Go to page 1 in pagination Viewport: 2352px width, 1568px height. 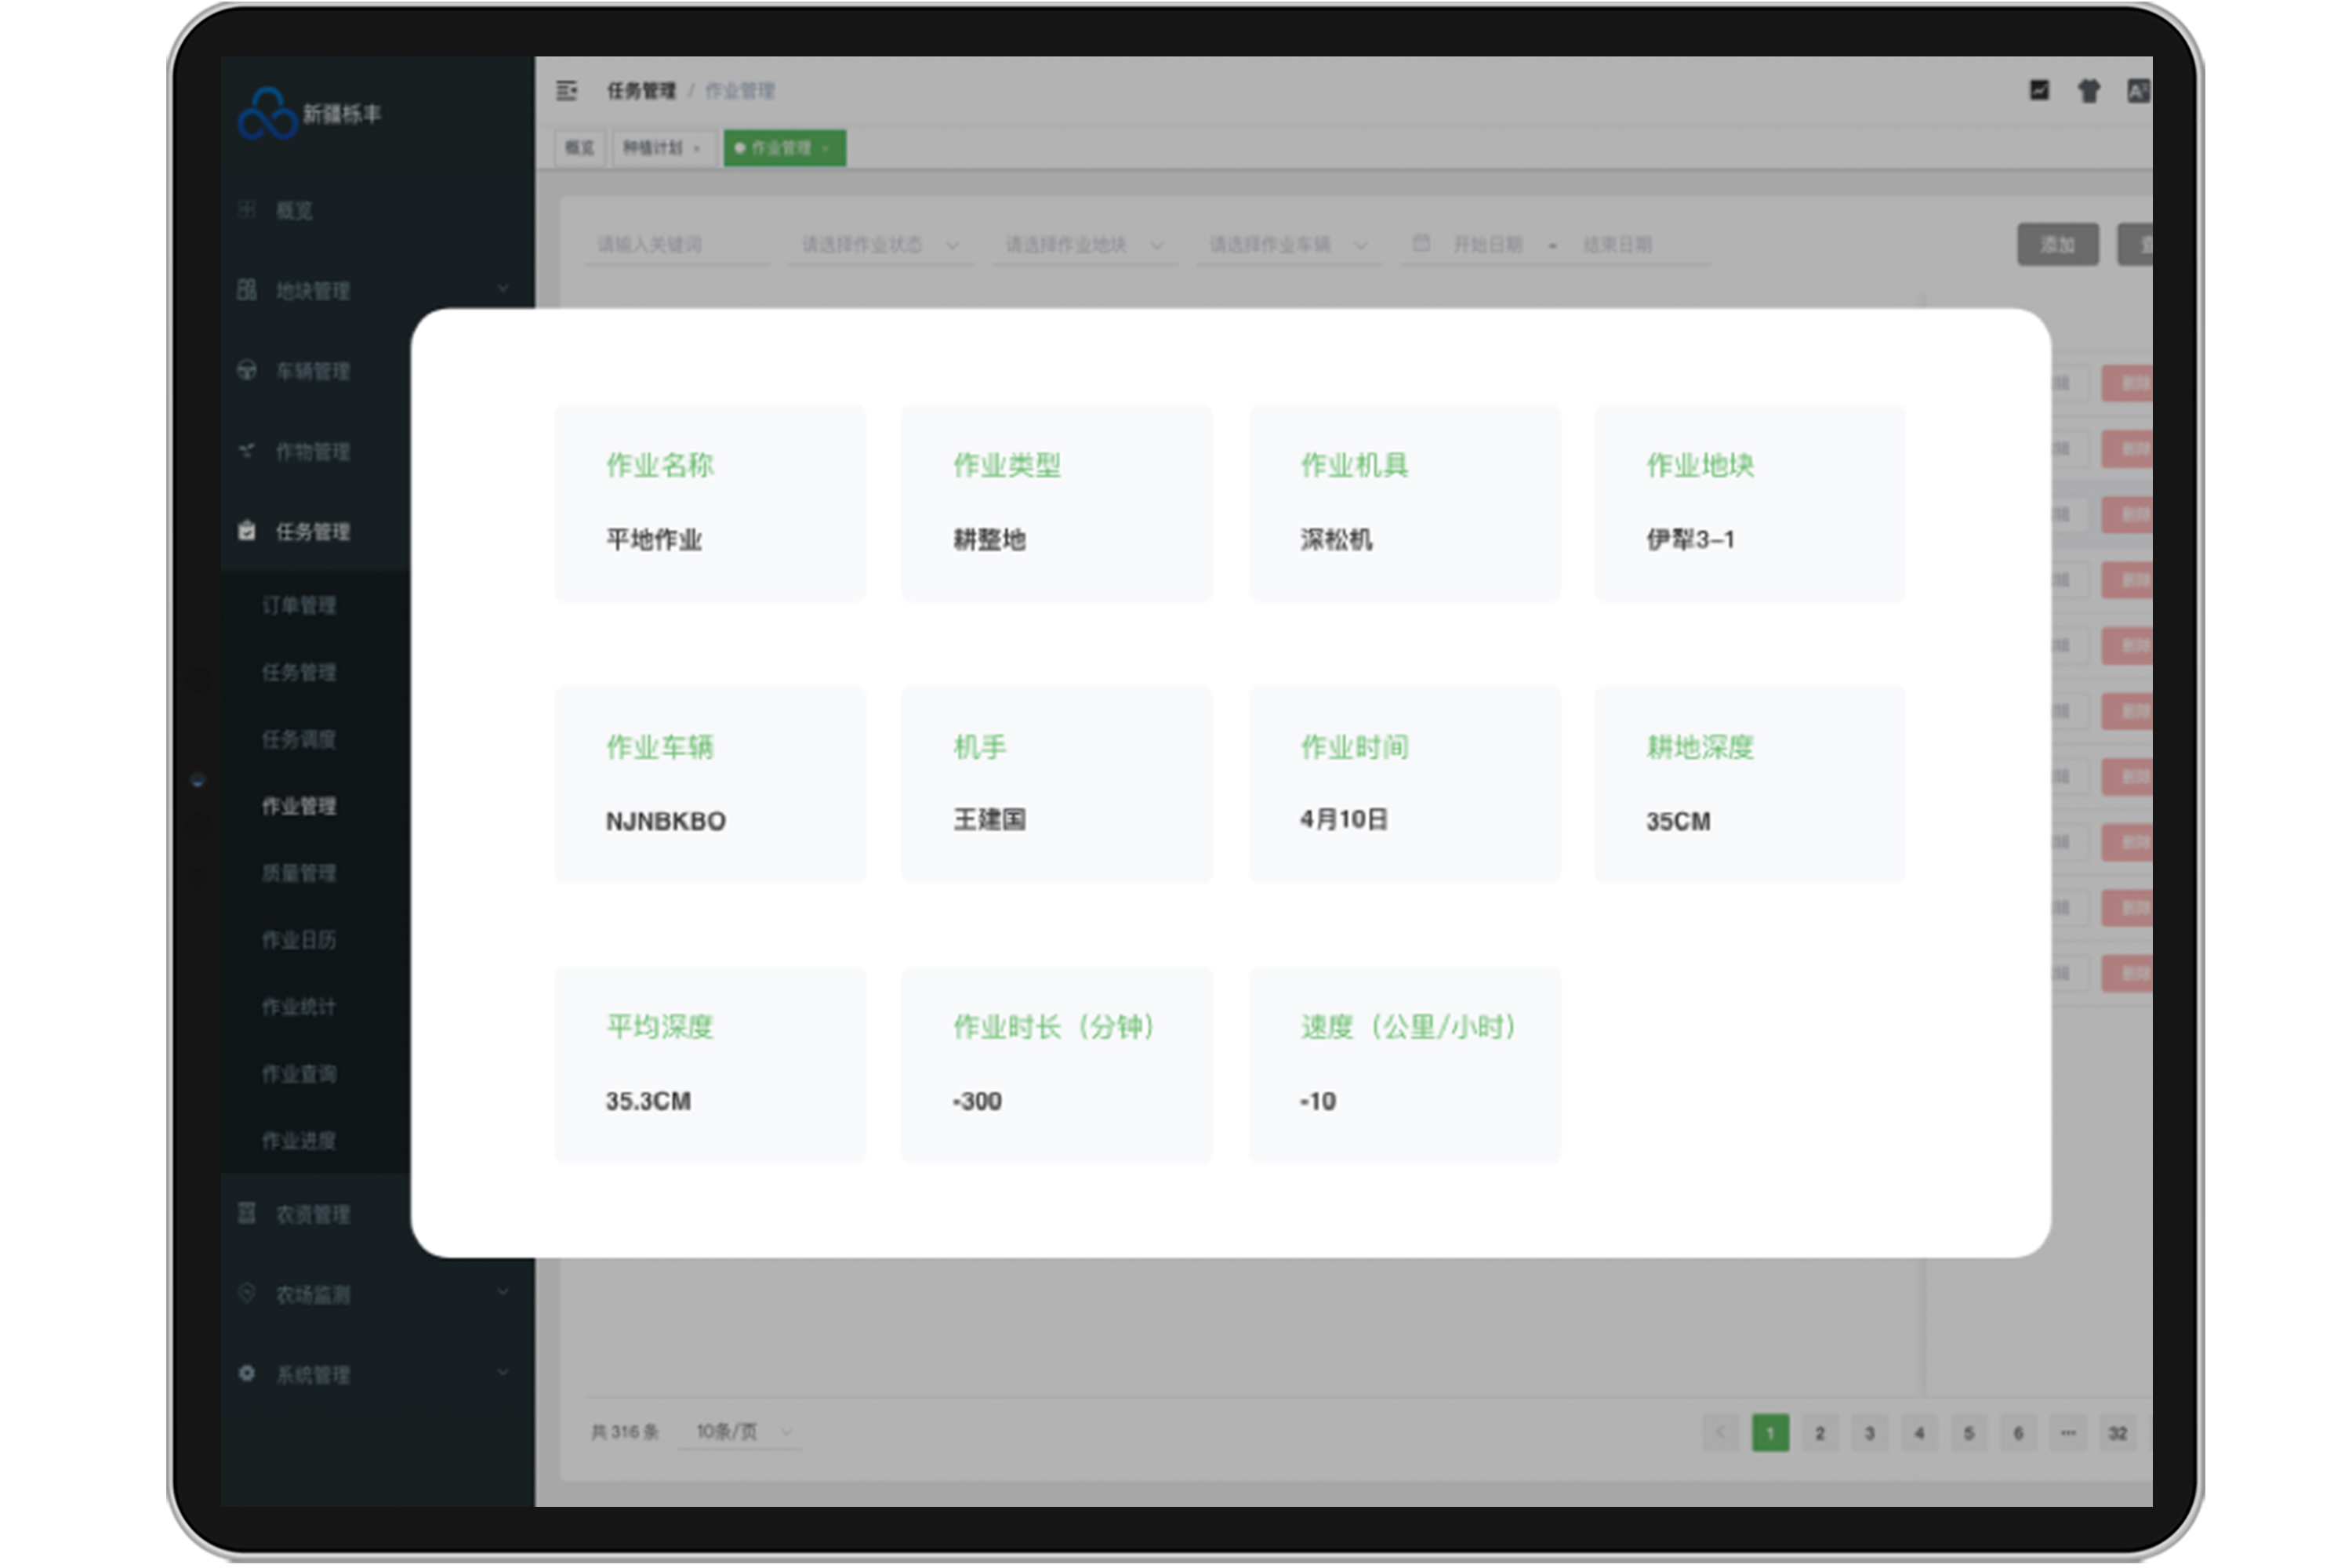[x=1771, y=1433]
